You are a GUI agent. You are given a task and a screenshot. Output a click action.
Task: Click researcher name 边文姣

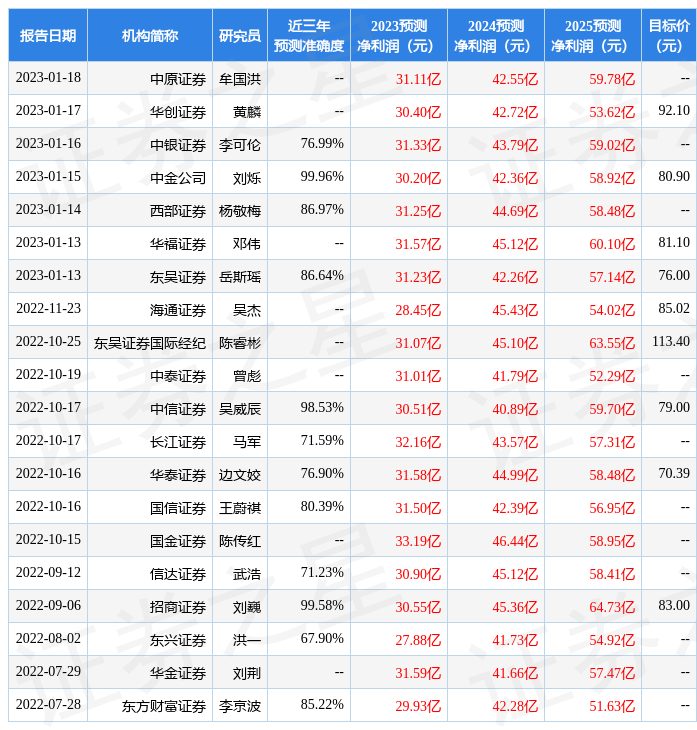(240, 476)
